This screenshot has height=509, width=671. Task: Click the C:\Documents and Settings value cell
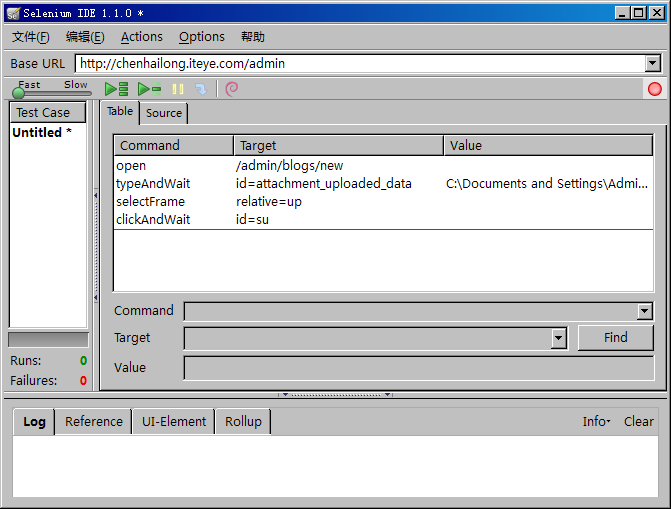click(x=547, y=184)
